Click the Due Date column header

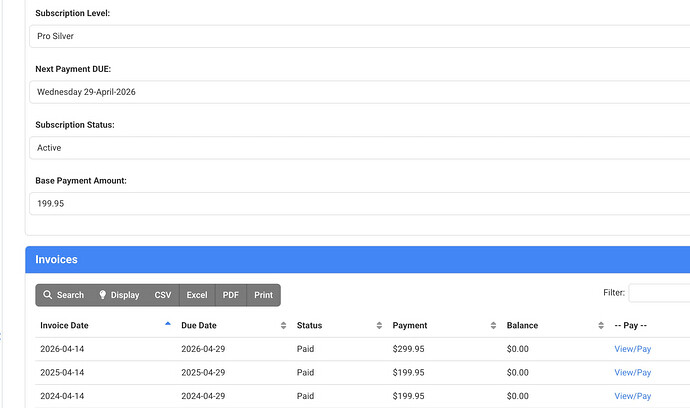click(199, 325)
